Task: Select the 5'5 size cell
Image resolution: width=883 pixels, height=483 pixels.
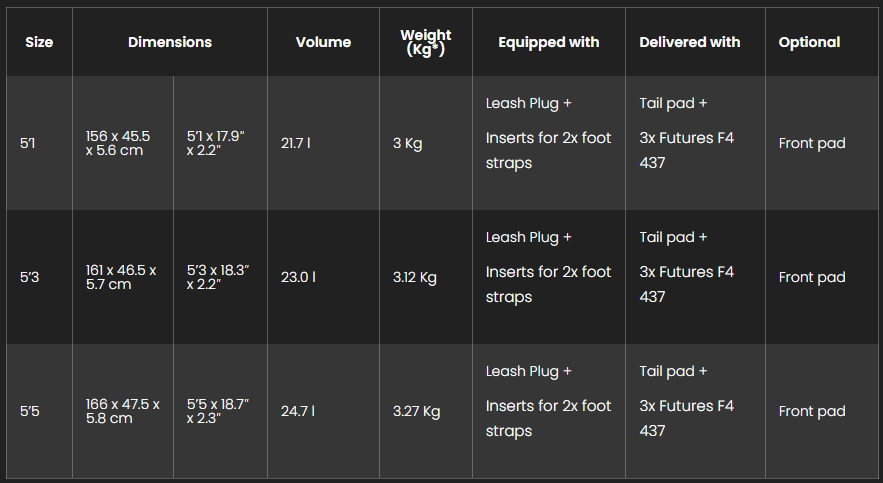Action: click(x=39, y=411)
